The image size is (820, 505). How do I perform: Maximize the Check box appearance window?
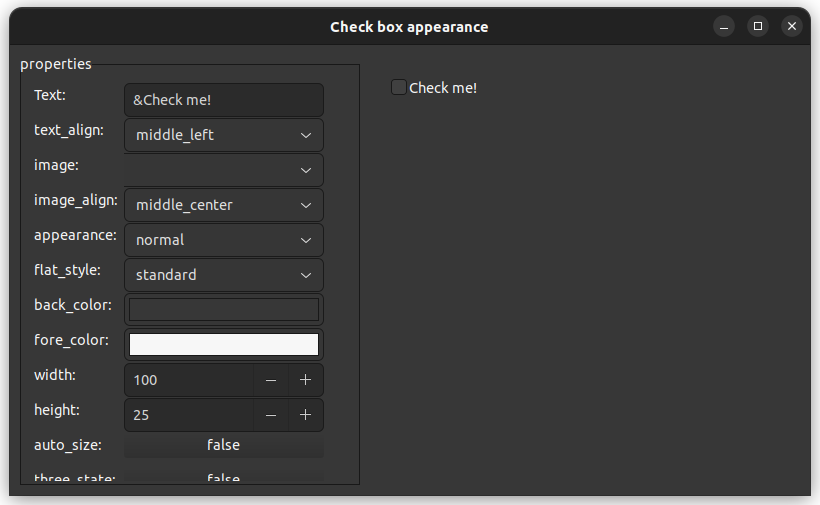758,27
